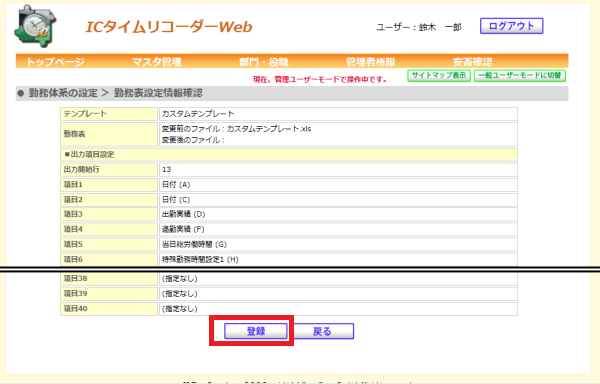Click the テンプレート label cell
Image resolution: width=600 pixels, height=384 pixels.
[x=109, y=114]
